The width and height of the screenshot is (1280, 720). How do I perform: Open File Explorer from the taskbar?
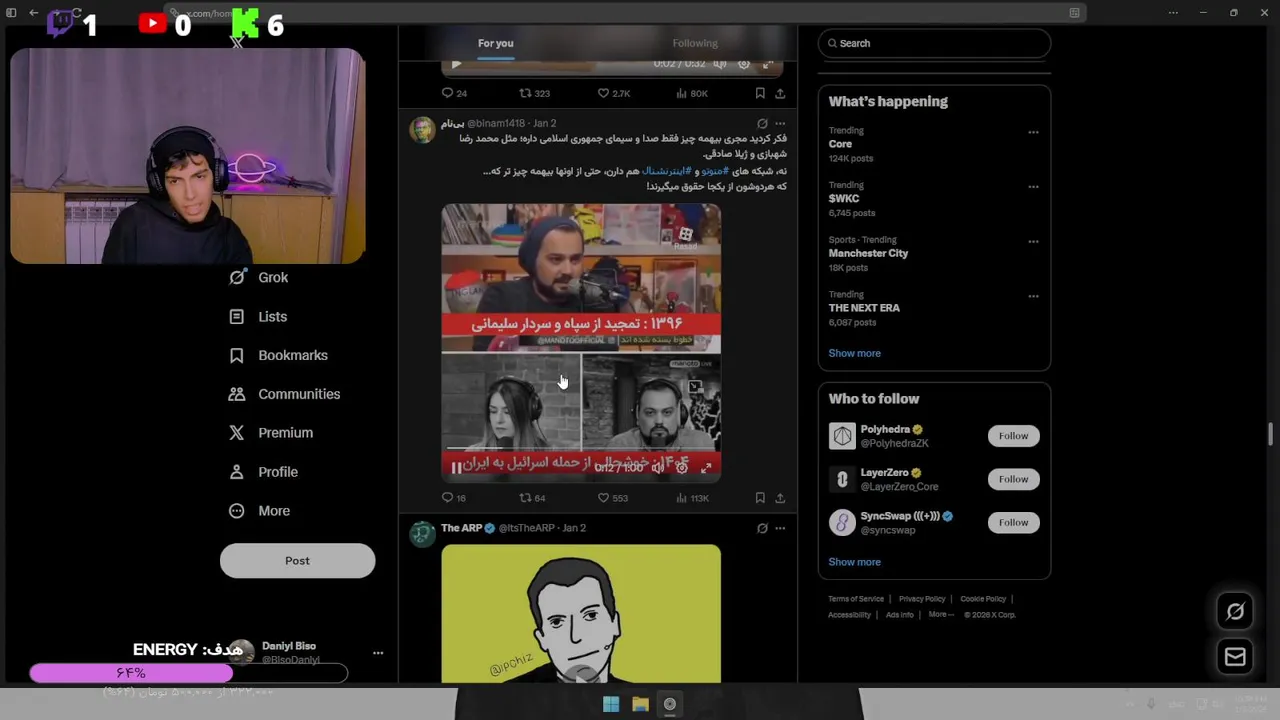[x=640, y=704]
